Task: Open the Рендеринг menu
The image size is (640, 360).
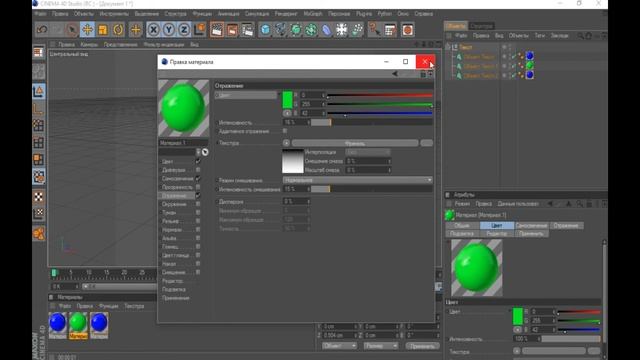Action: 286,14
